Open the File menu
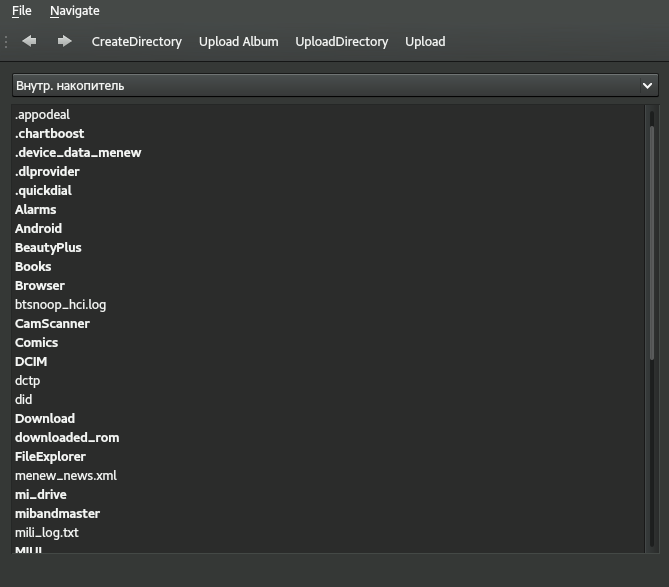669x587 pixels. pyautogui.click(x=21, y=11)
